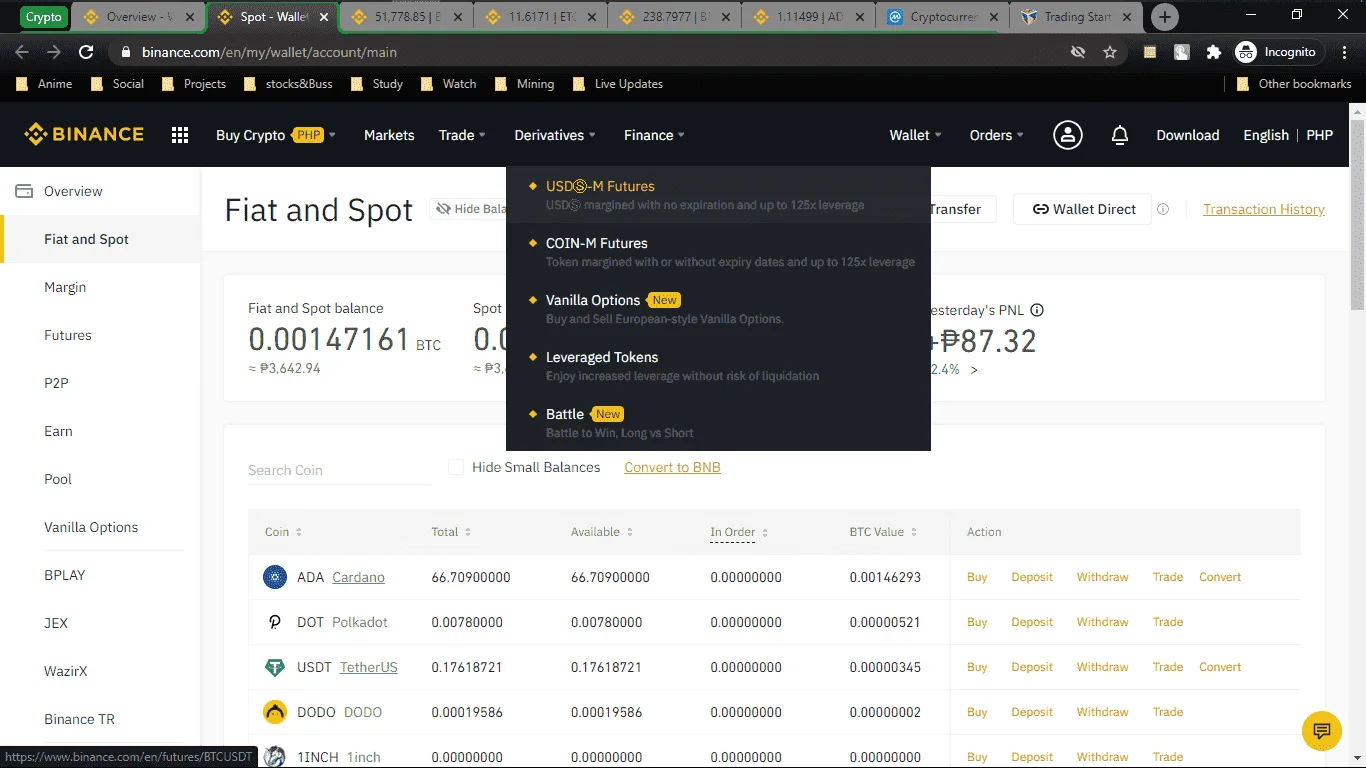Bookmark this page with the star icon
1366x768 pixels.
(x=1109, y=52)
